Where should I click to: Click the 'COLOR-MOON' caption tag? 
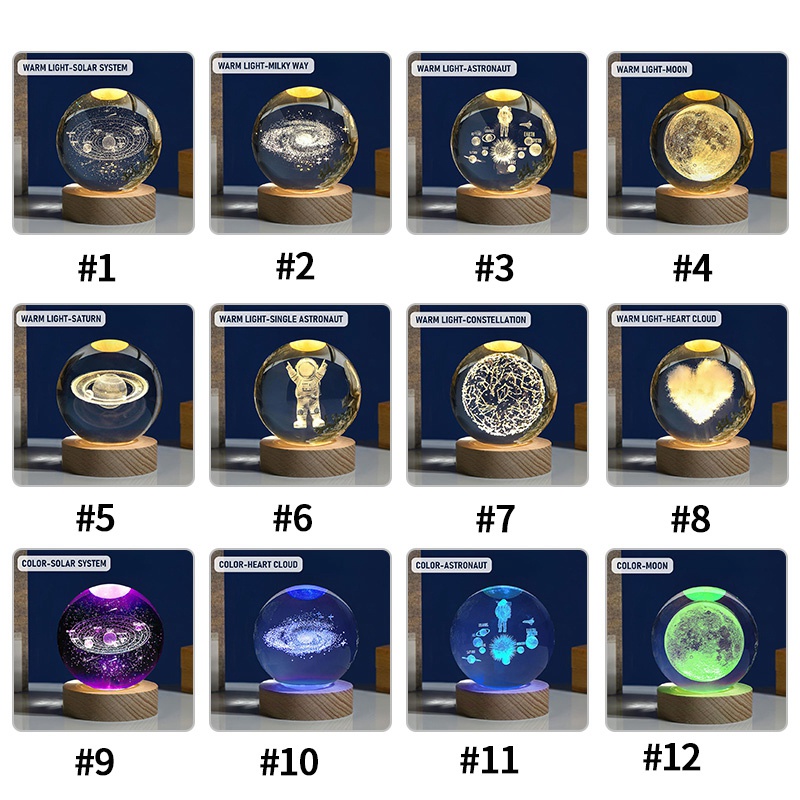tap(642, 565)
